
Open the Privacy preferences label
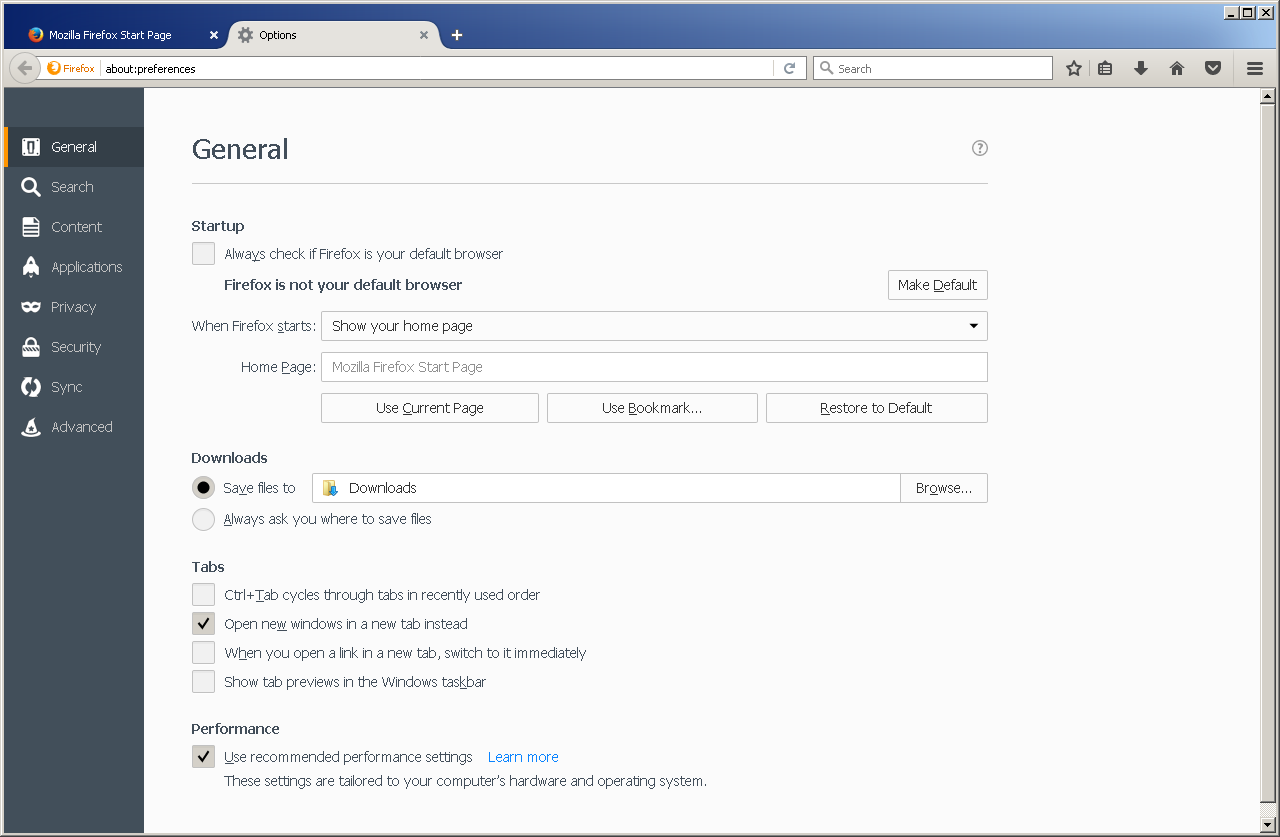tap(73, 307)
